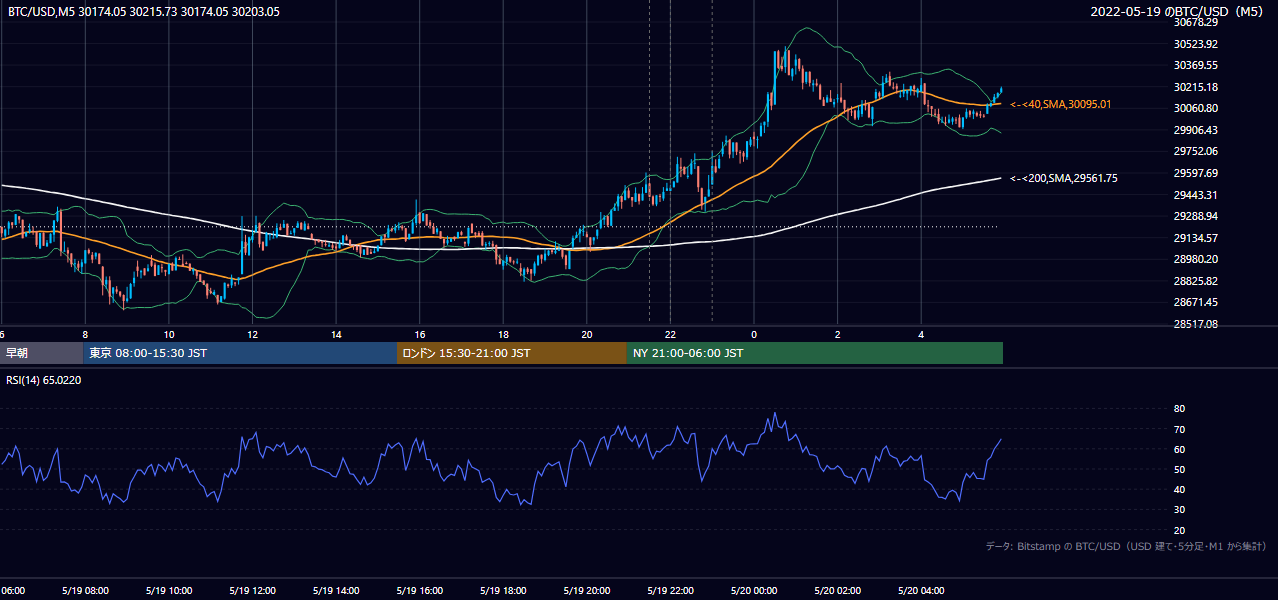Click the bottom date label 5/19 14:00
The width and height of the screenshot is (1278, 600).
pos(336,591)
